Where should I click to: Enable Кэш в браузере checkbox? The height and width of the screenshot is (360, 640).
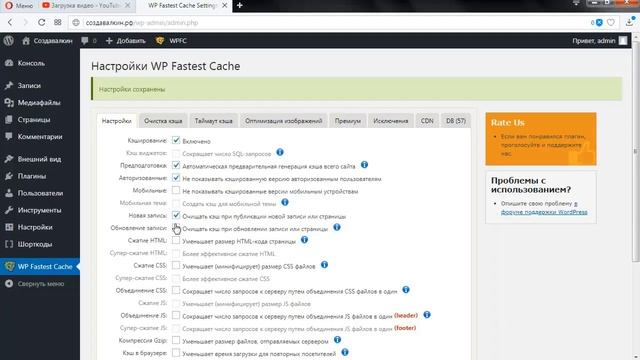pos(176,353)
